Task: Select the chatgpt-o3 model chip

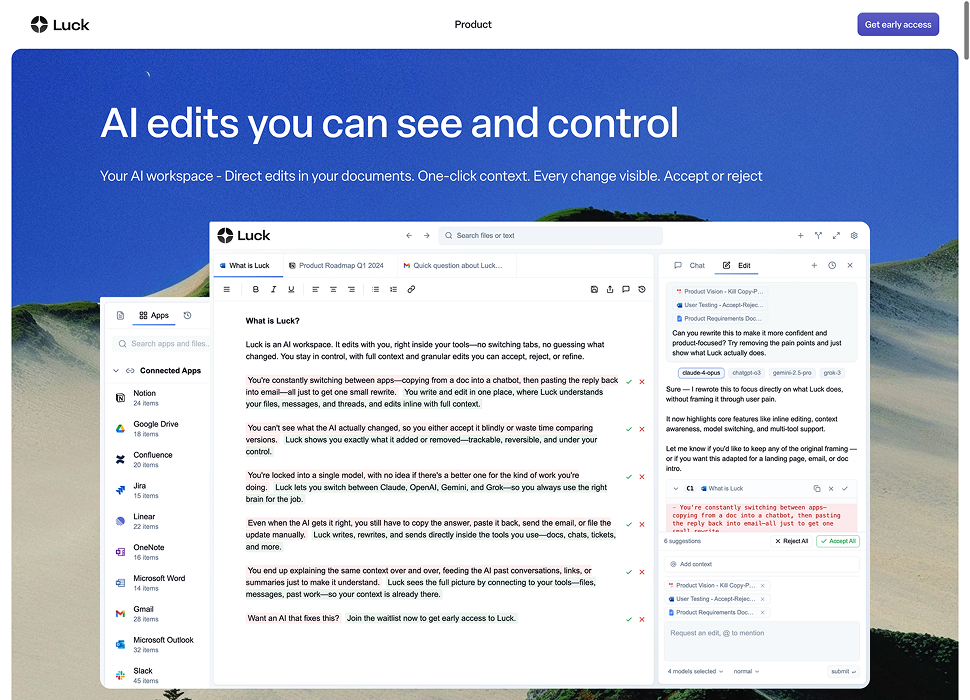Action: coord(746,372)
